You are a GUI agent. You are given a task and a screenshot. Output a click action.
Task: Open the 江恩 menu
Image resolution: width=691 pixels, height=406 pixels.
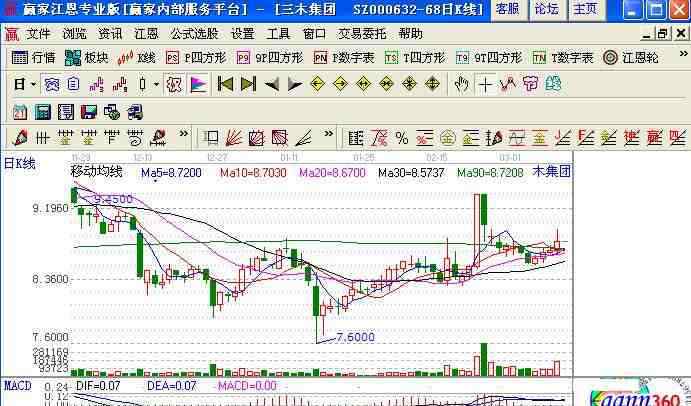(x=146, y=34)
